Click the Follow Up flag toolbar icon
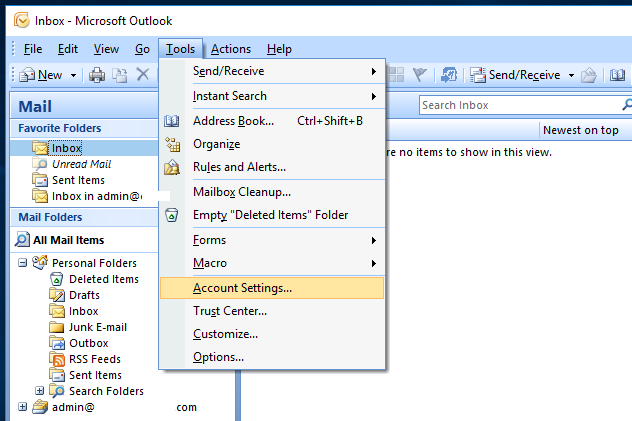 tap(420, 75)
